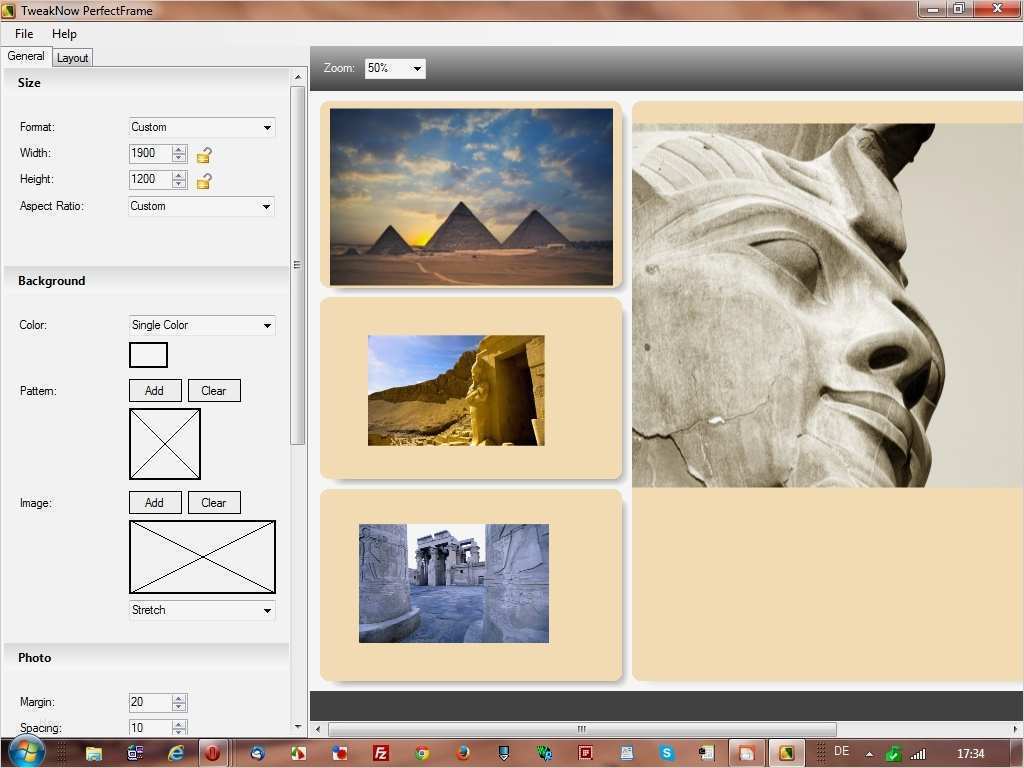
Task: Open the Stretch image mode dropdown
Action: 202,610
